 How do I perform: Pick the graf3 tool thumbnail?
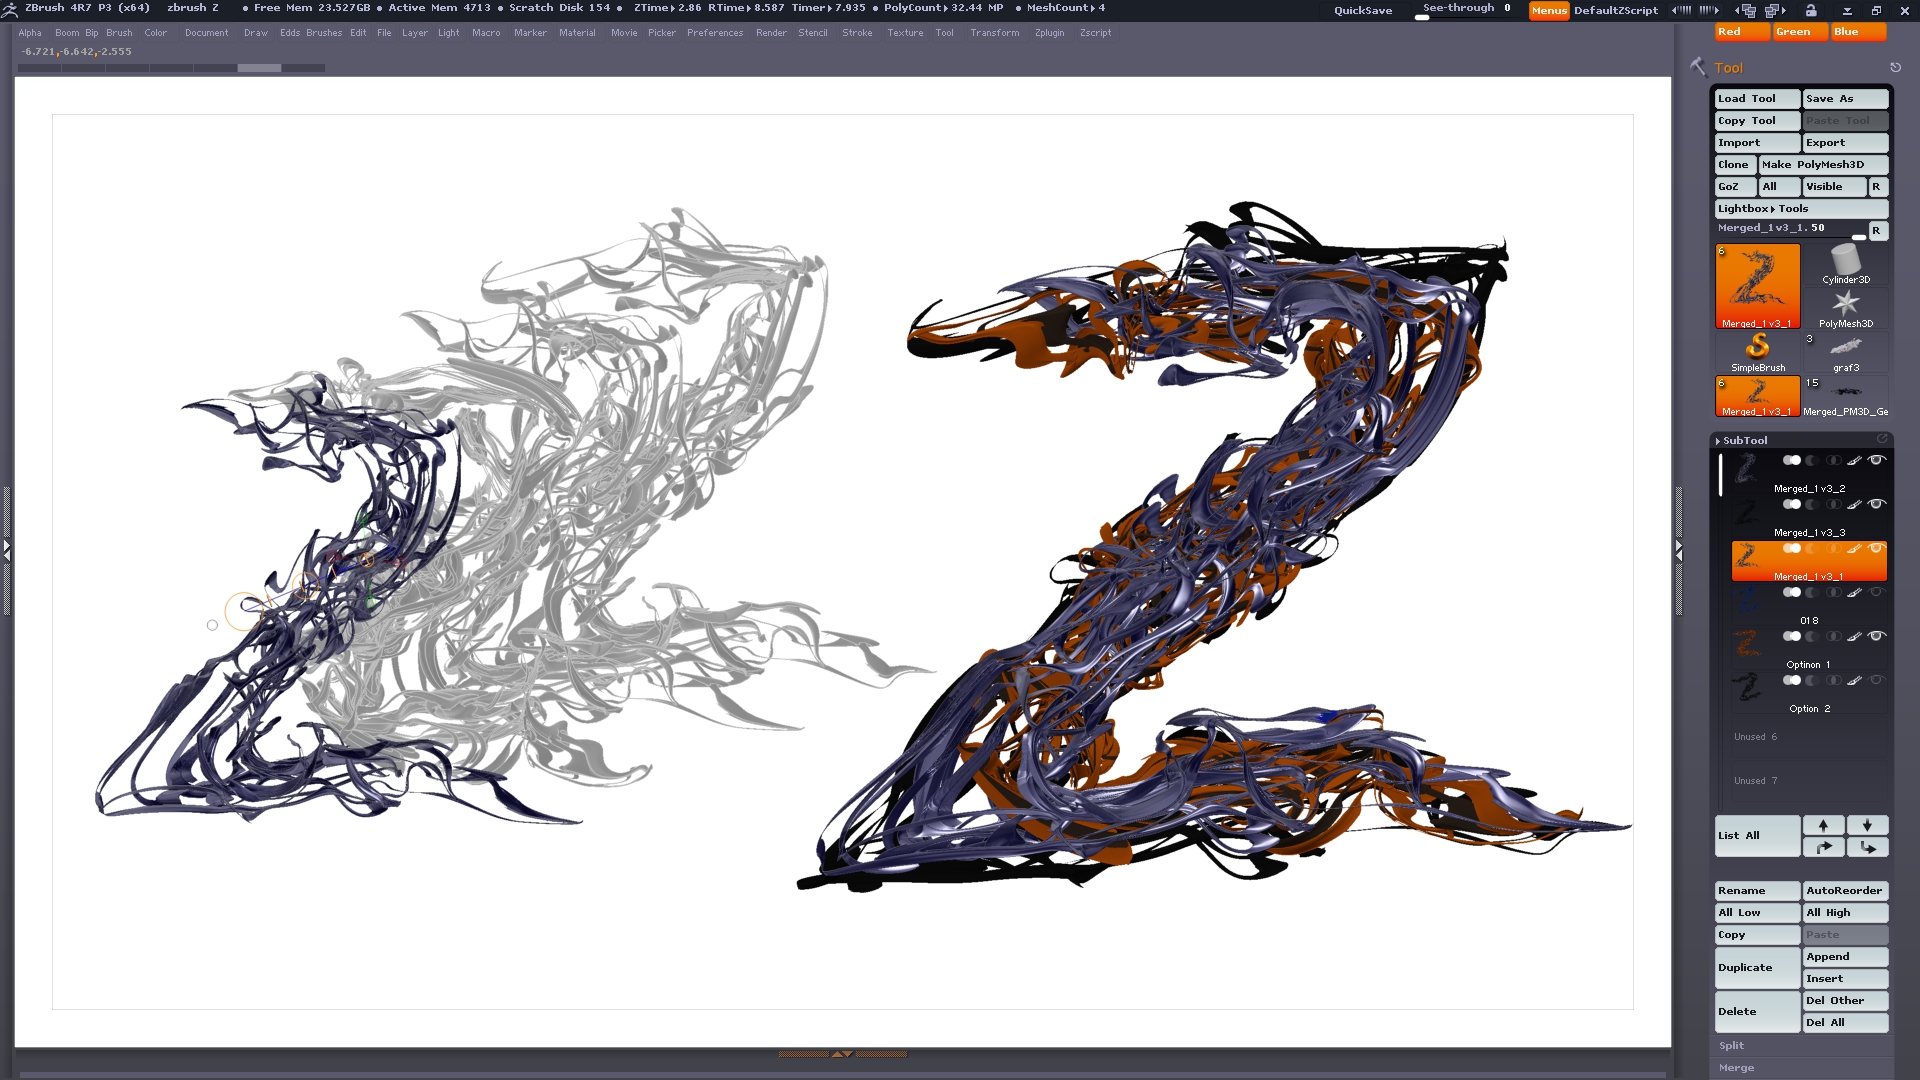pyautogui.click(x=1845, y=350)
